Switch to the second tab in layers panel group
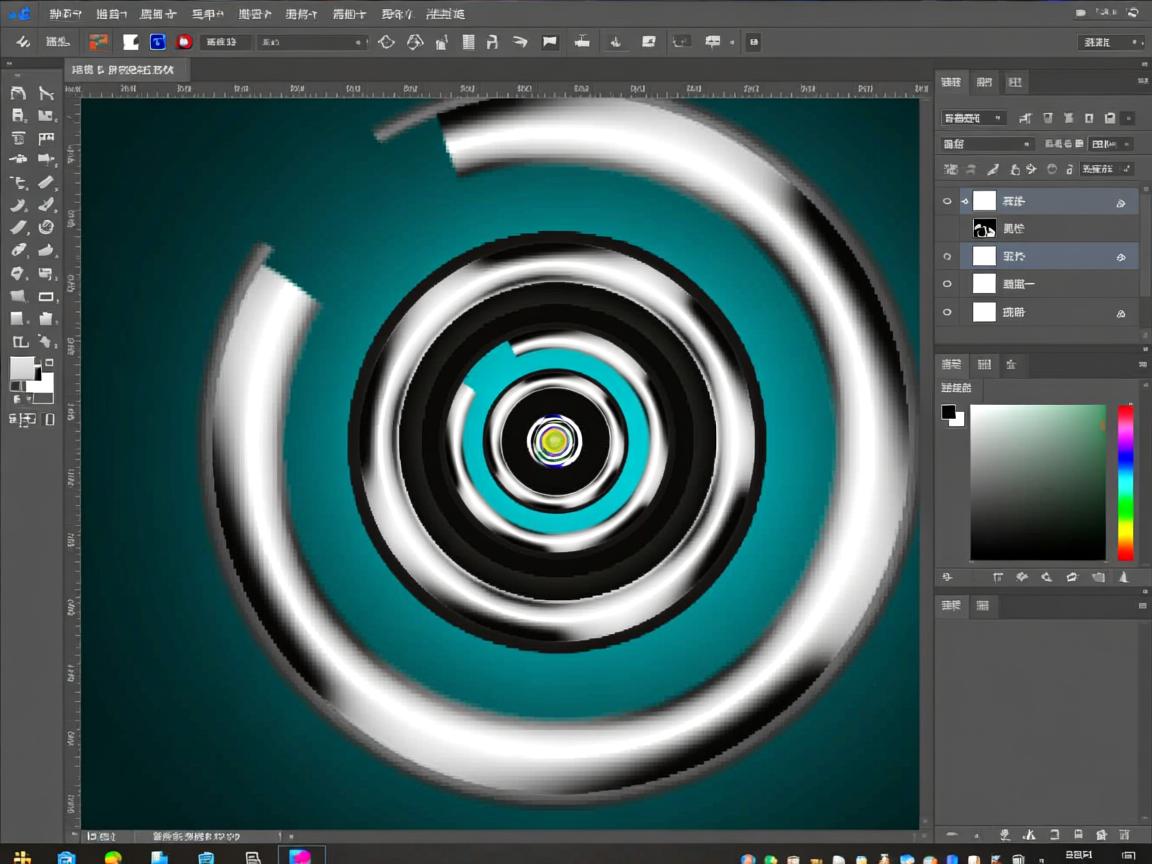This screenshot has width=1152, height=864. [984, 82]
